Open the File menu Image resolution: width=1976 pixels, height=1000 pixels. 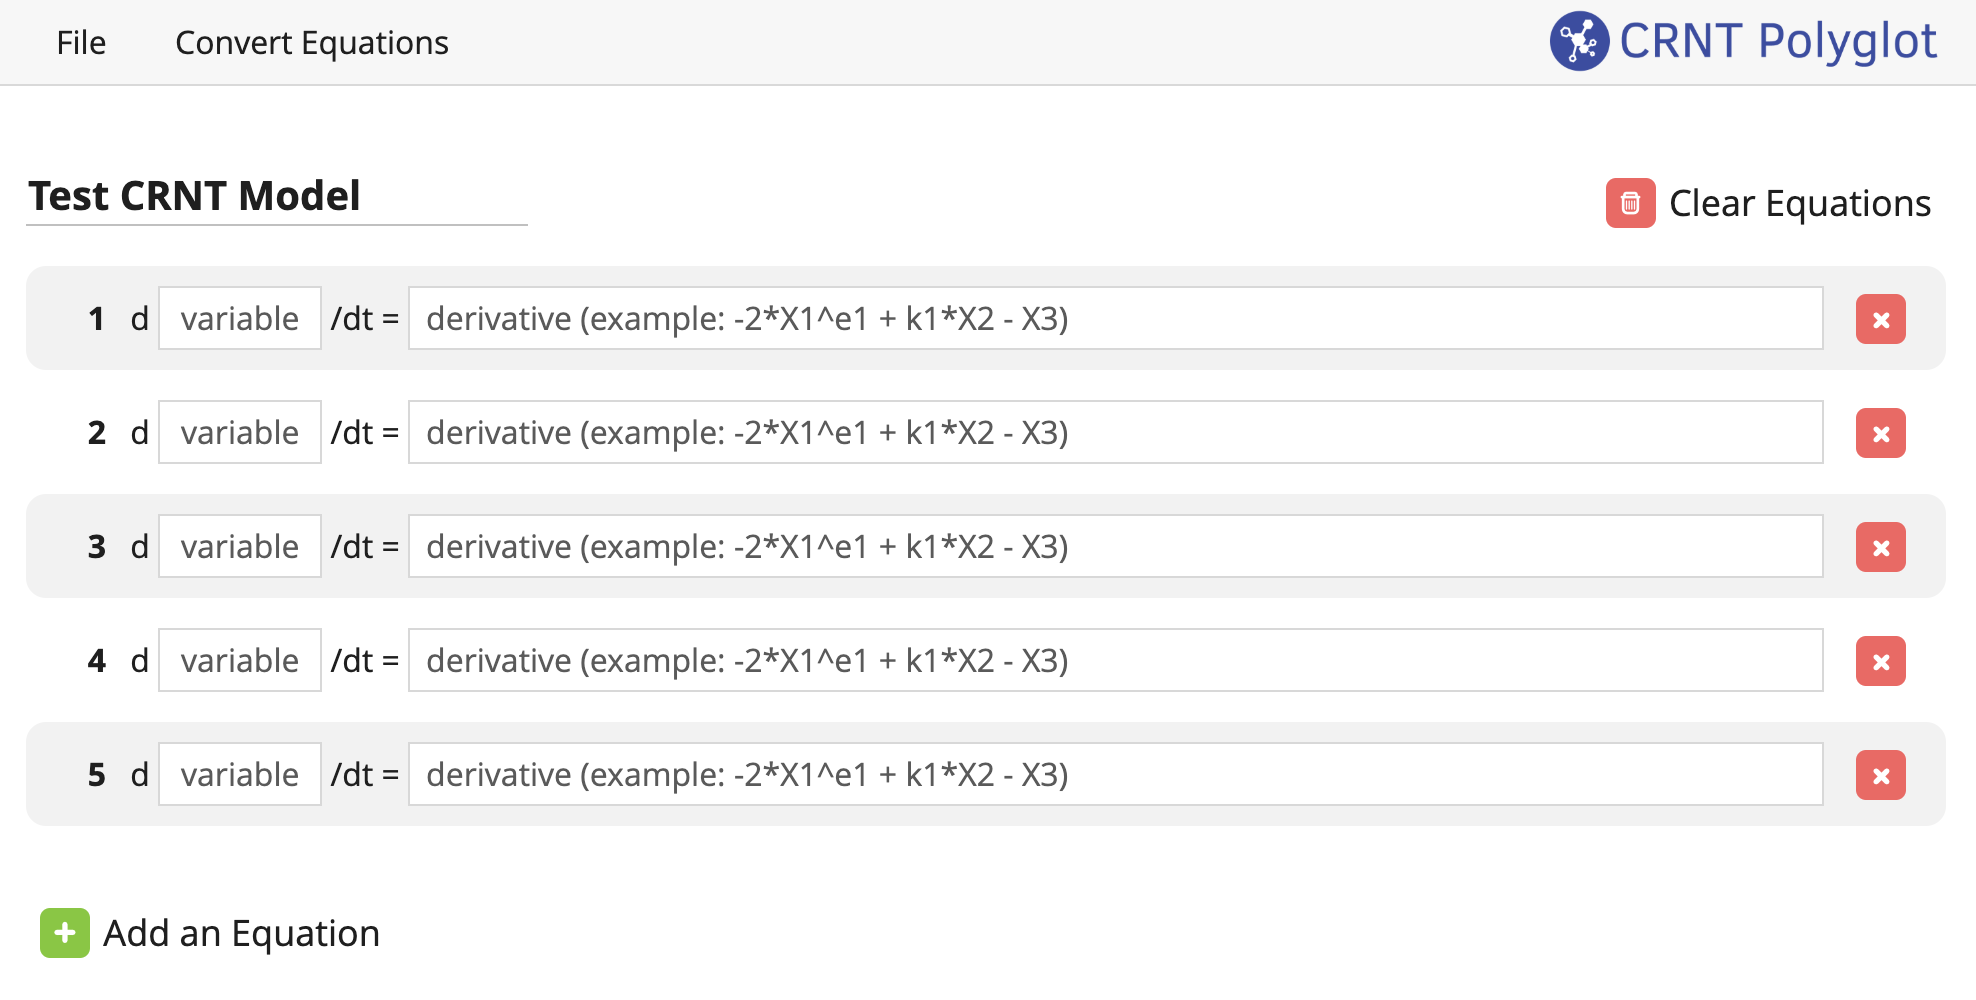pos(81,42)
